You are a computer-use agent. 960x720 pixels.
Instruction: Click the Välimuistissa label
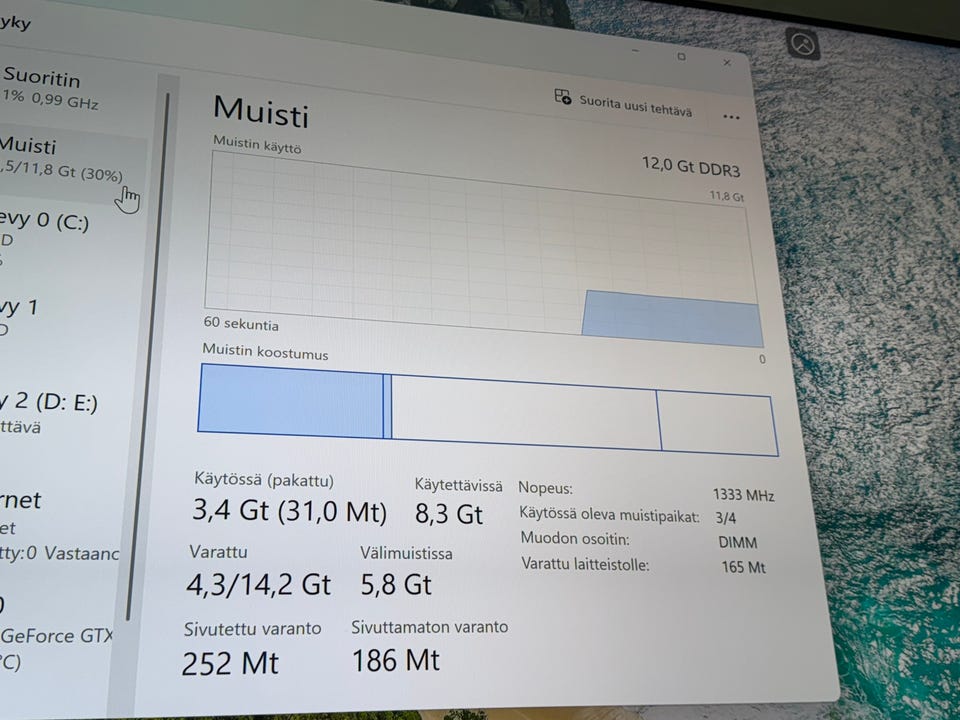coord(406,553)
